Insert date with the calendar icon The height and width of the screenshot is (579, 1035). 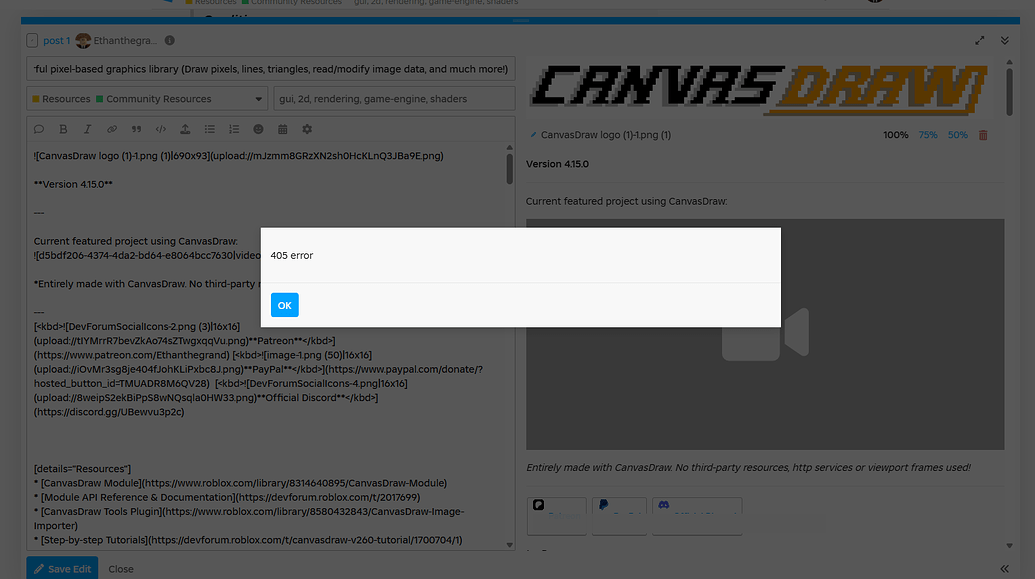(x=283, y=129)
